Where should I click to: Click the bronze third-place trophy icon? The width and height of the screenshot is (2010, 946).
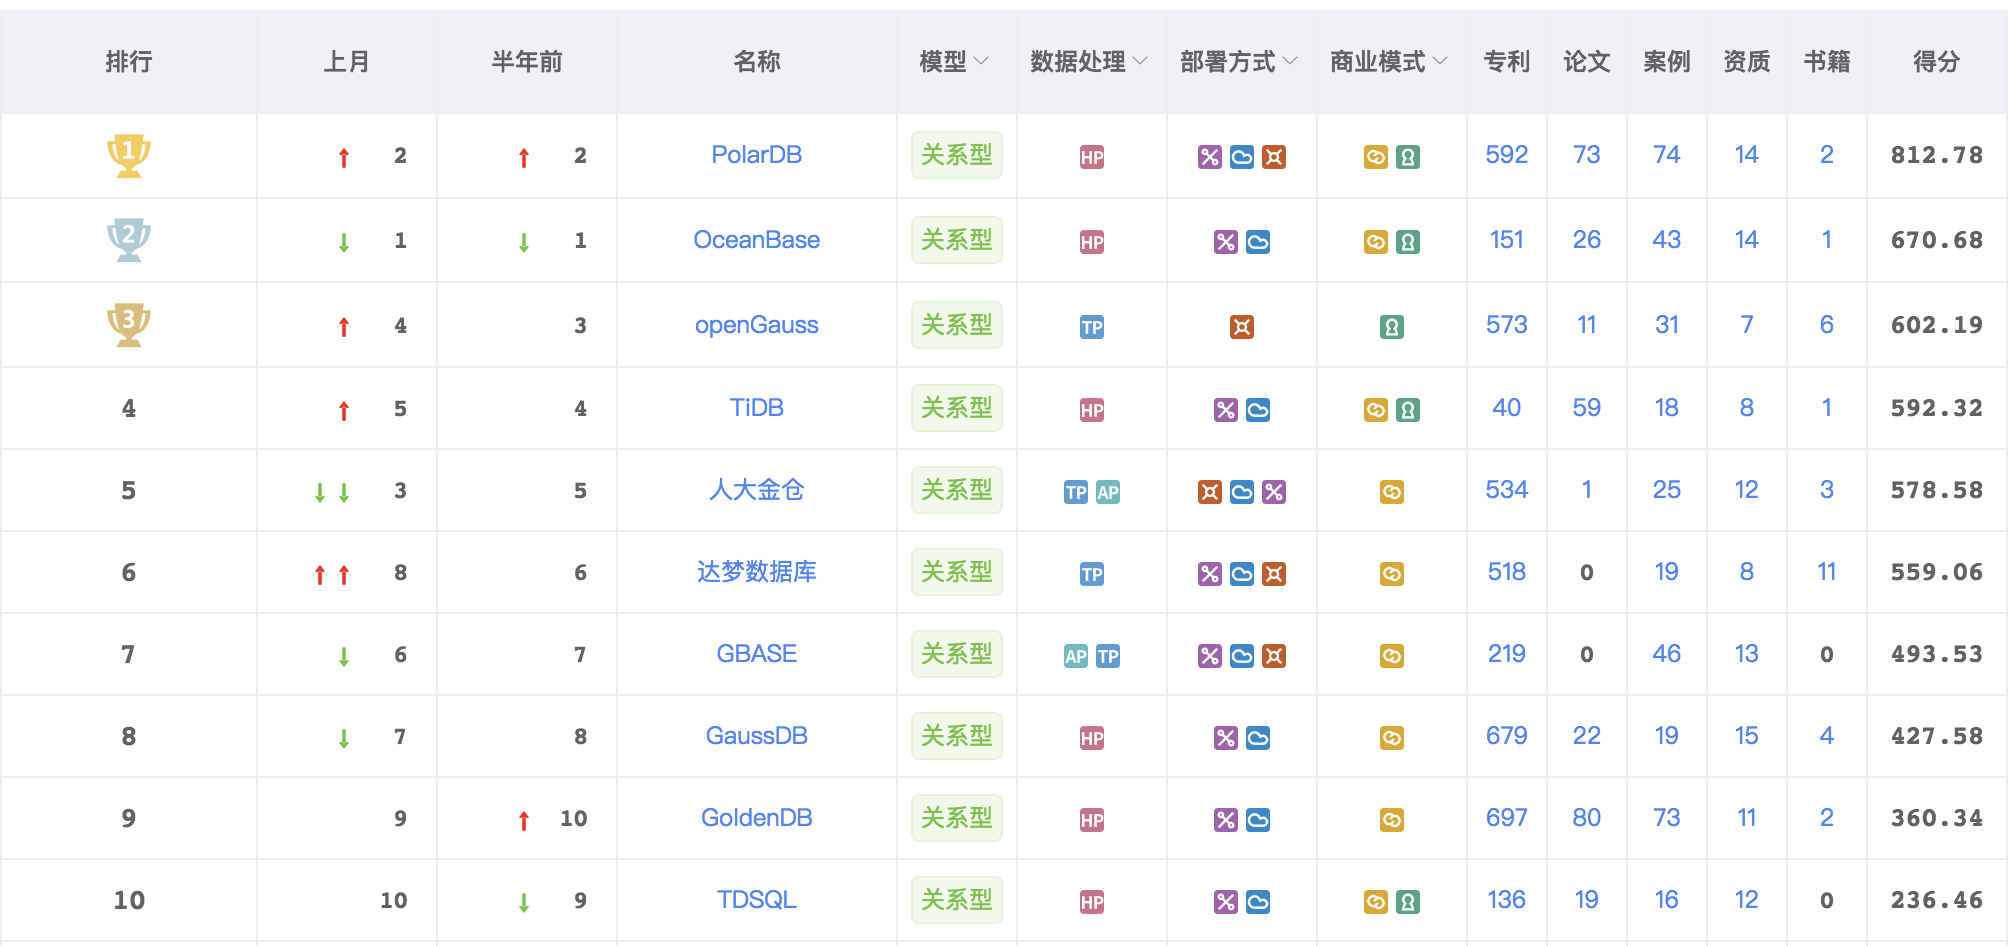(x=128, y=324)
